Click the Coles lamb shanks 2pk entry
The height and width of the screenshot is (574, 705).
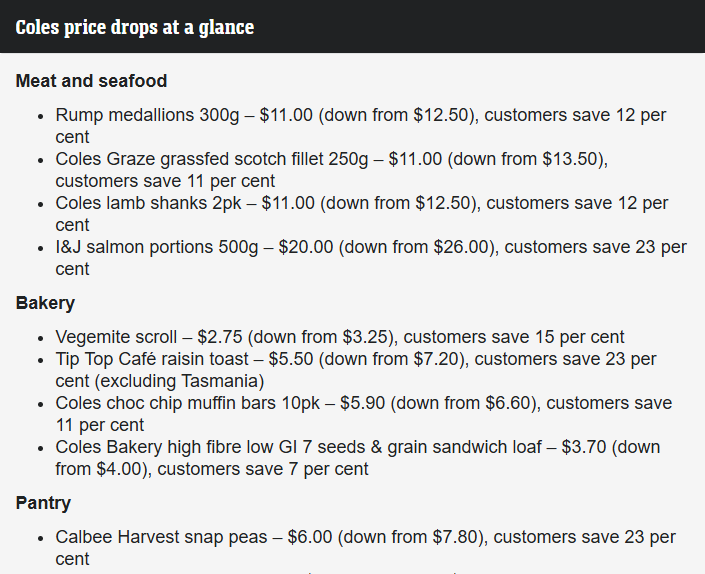click(x=362, y=214)
